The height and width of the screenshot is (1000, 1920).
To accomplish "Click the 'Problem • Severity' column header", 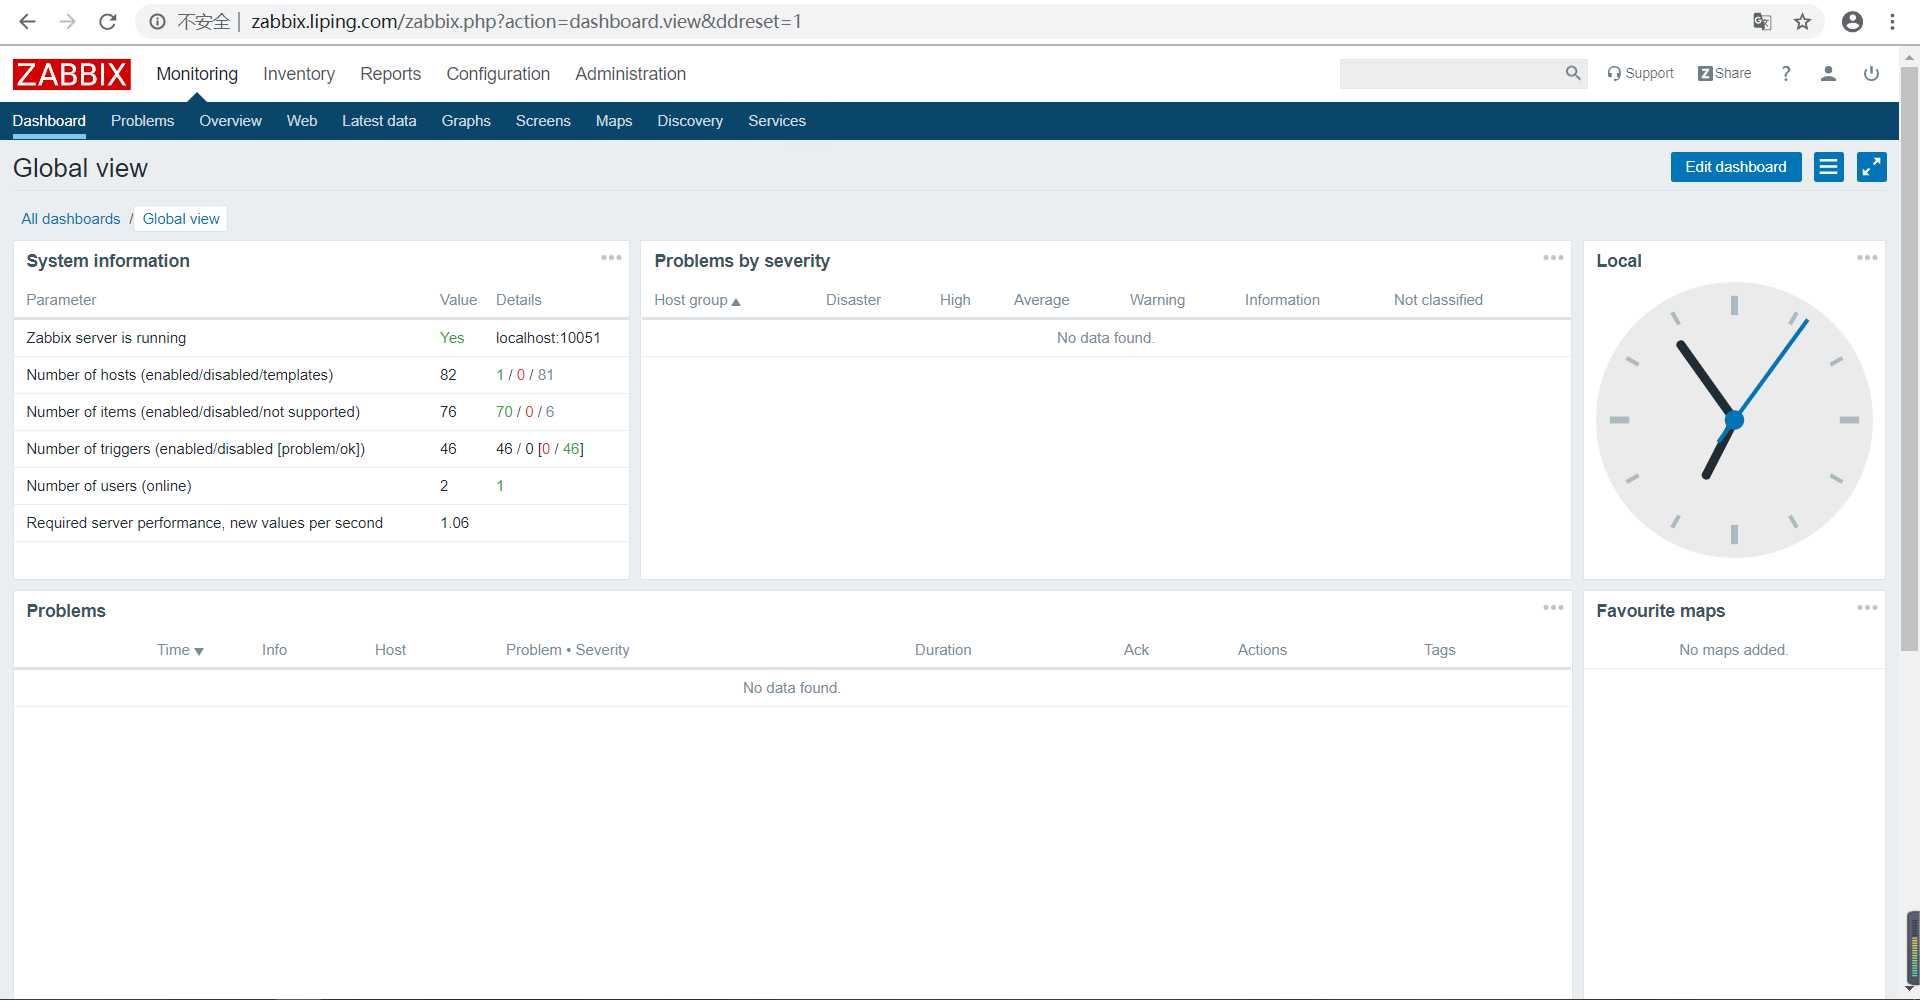I will point(567,650).
